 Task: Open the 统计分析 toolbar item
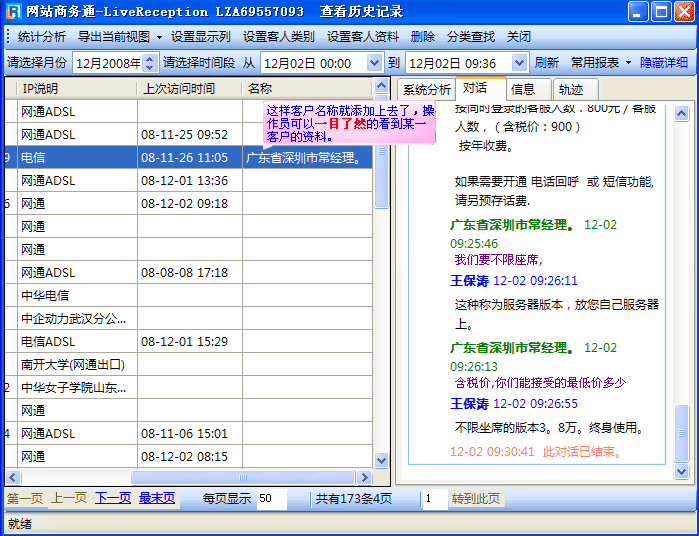coord(41,37)
